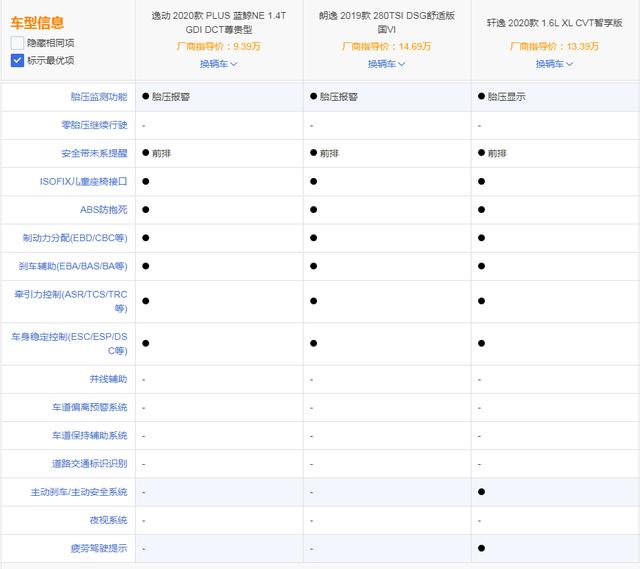Click the 主动刹车/主动安全系统 row label

79,492
